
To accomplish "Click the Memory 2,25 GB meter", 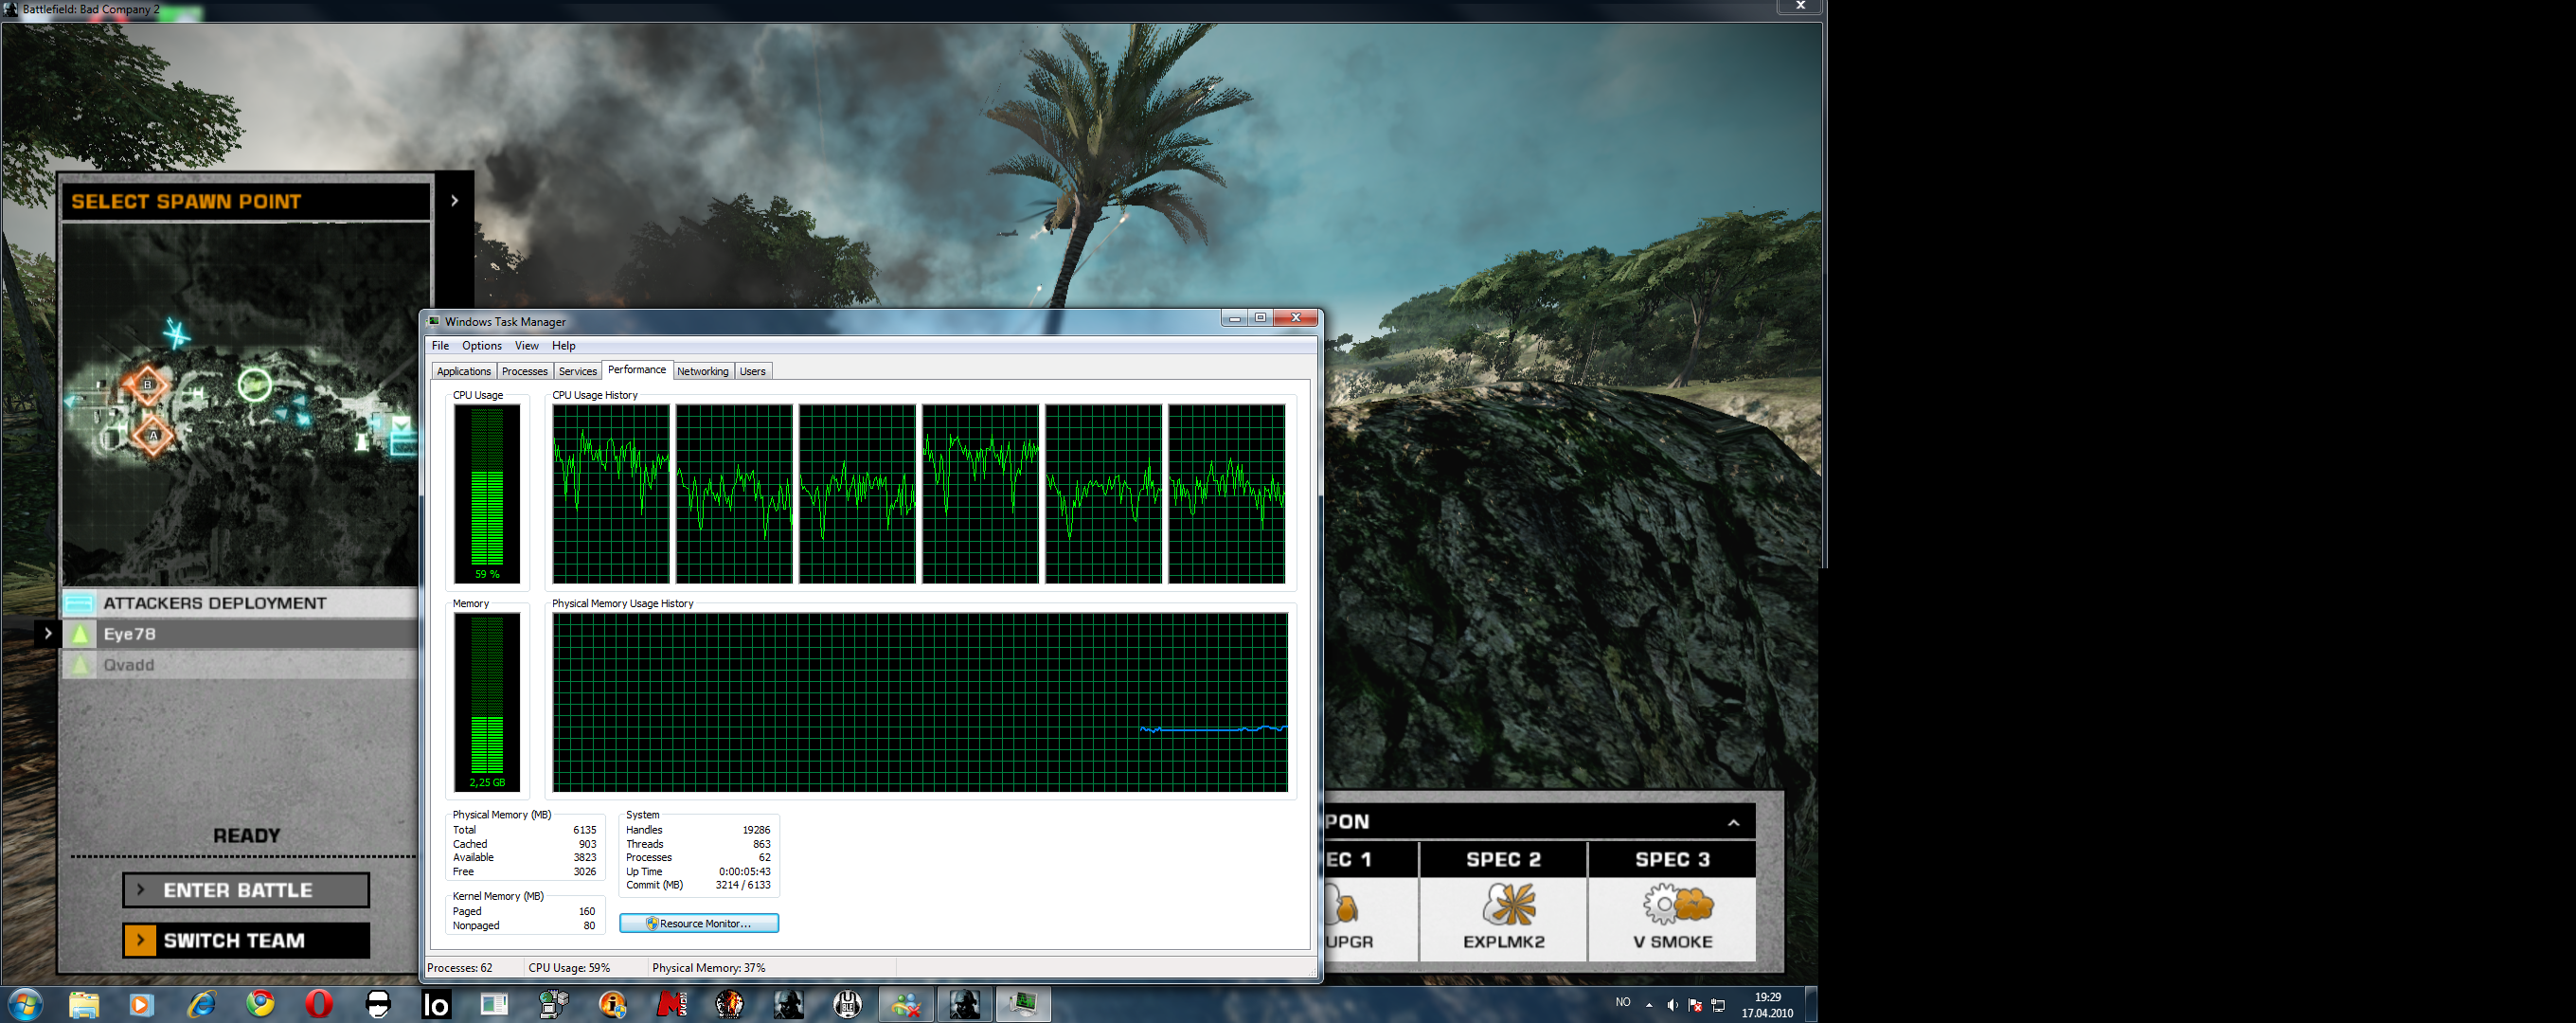I will click(487, 702).
